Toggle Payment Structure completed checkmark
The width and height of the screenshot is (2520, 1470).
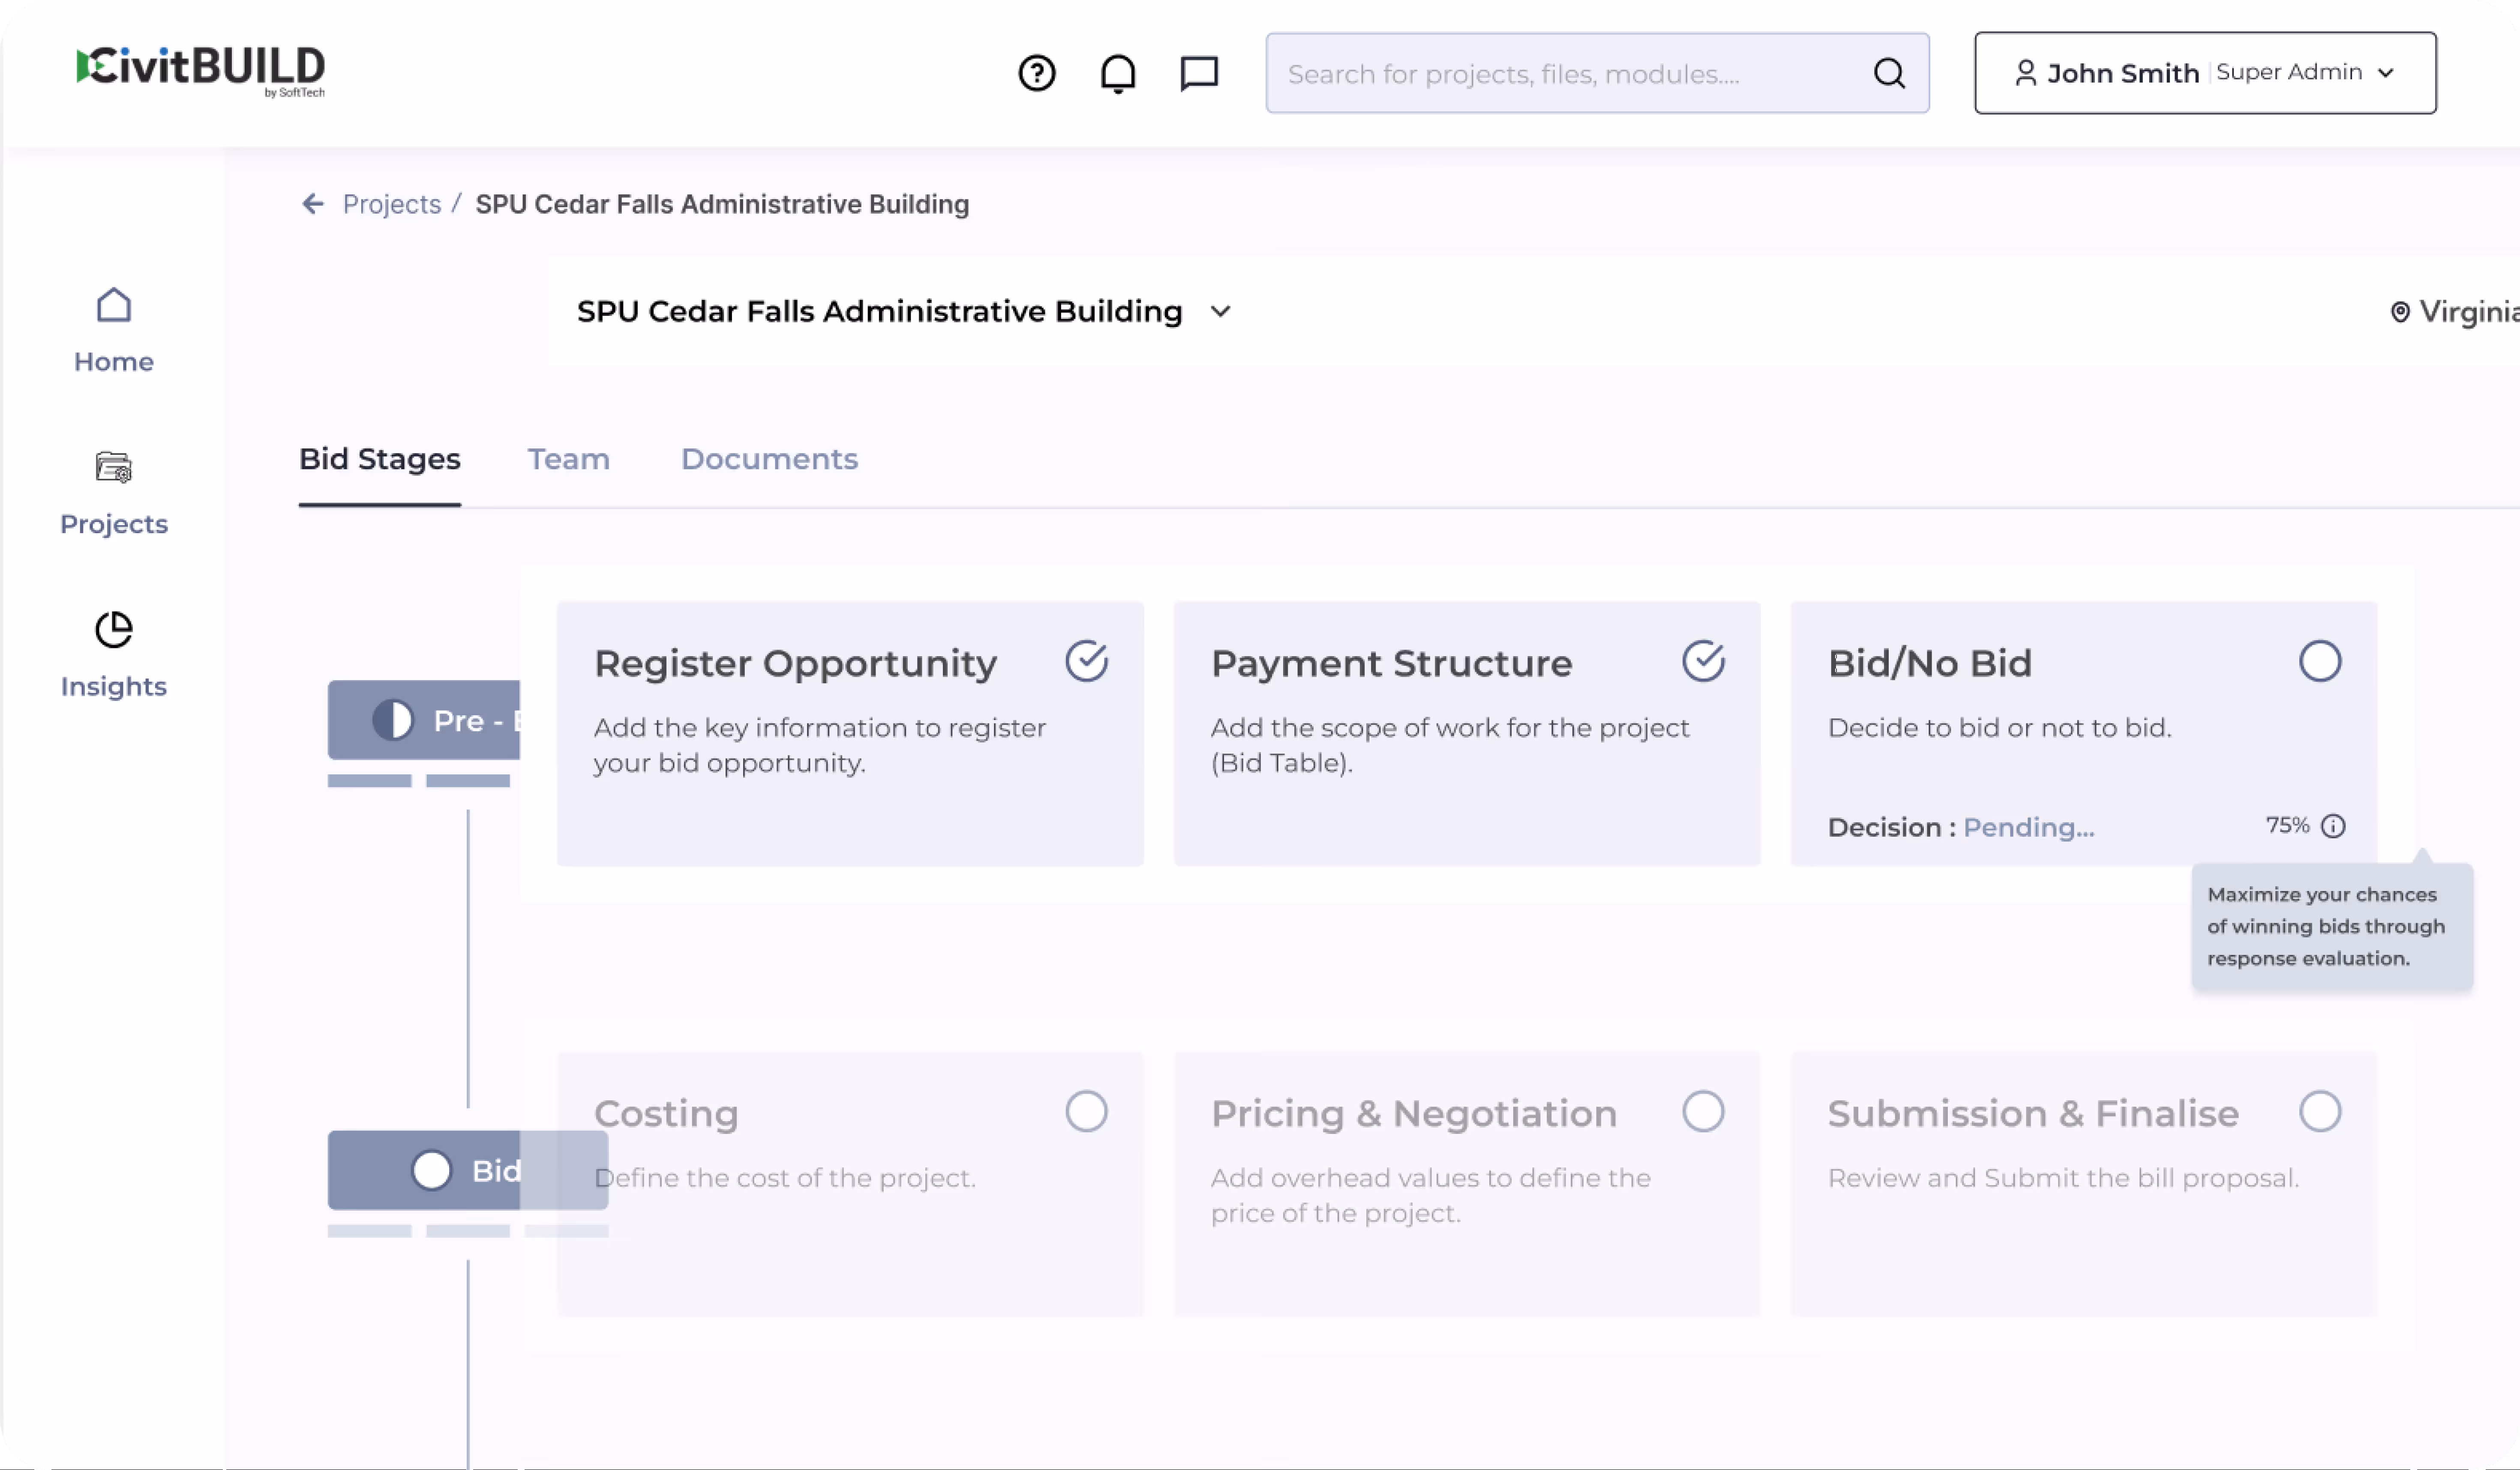tap(1703, 661)
